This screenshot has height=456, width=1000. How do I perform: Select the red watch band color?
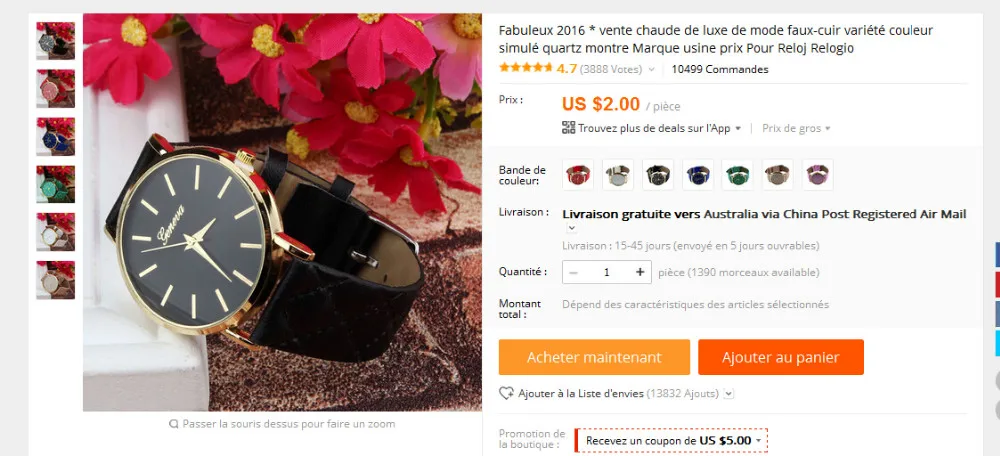578,175
